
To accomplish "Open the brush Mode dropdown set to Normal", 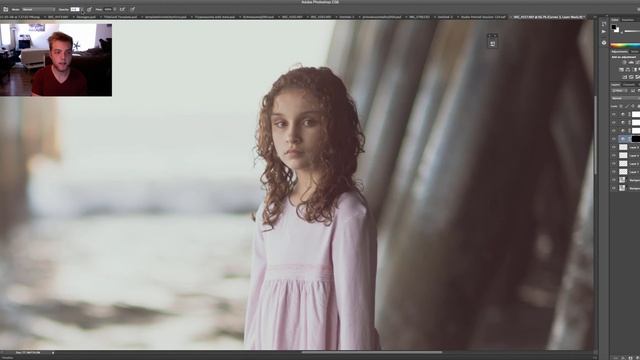I will tap(38, 9).
